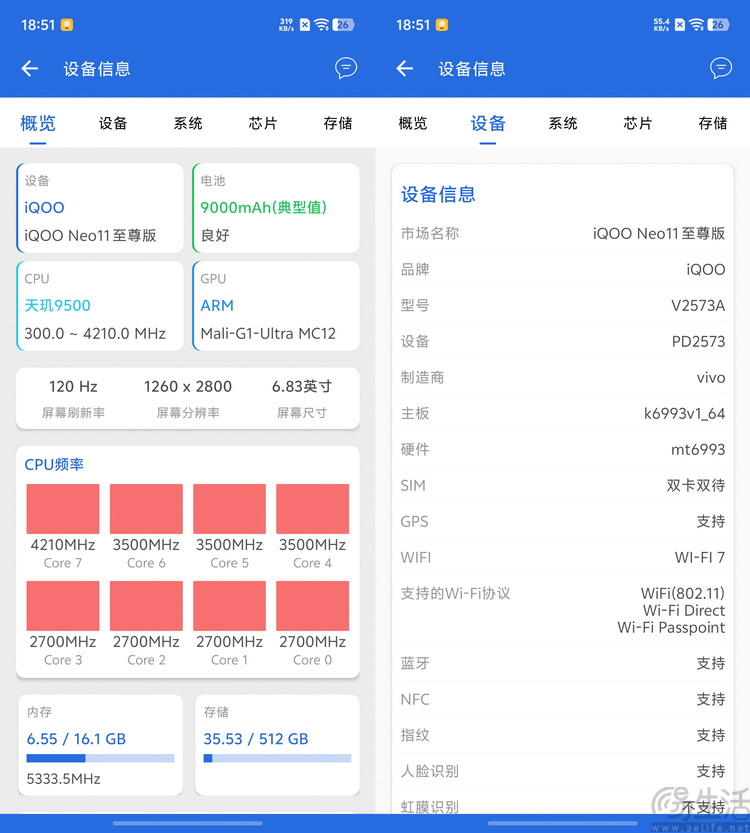
Task: Tap the battery indicator on left status bar
Action: tap(343, 24)
